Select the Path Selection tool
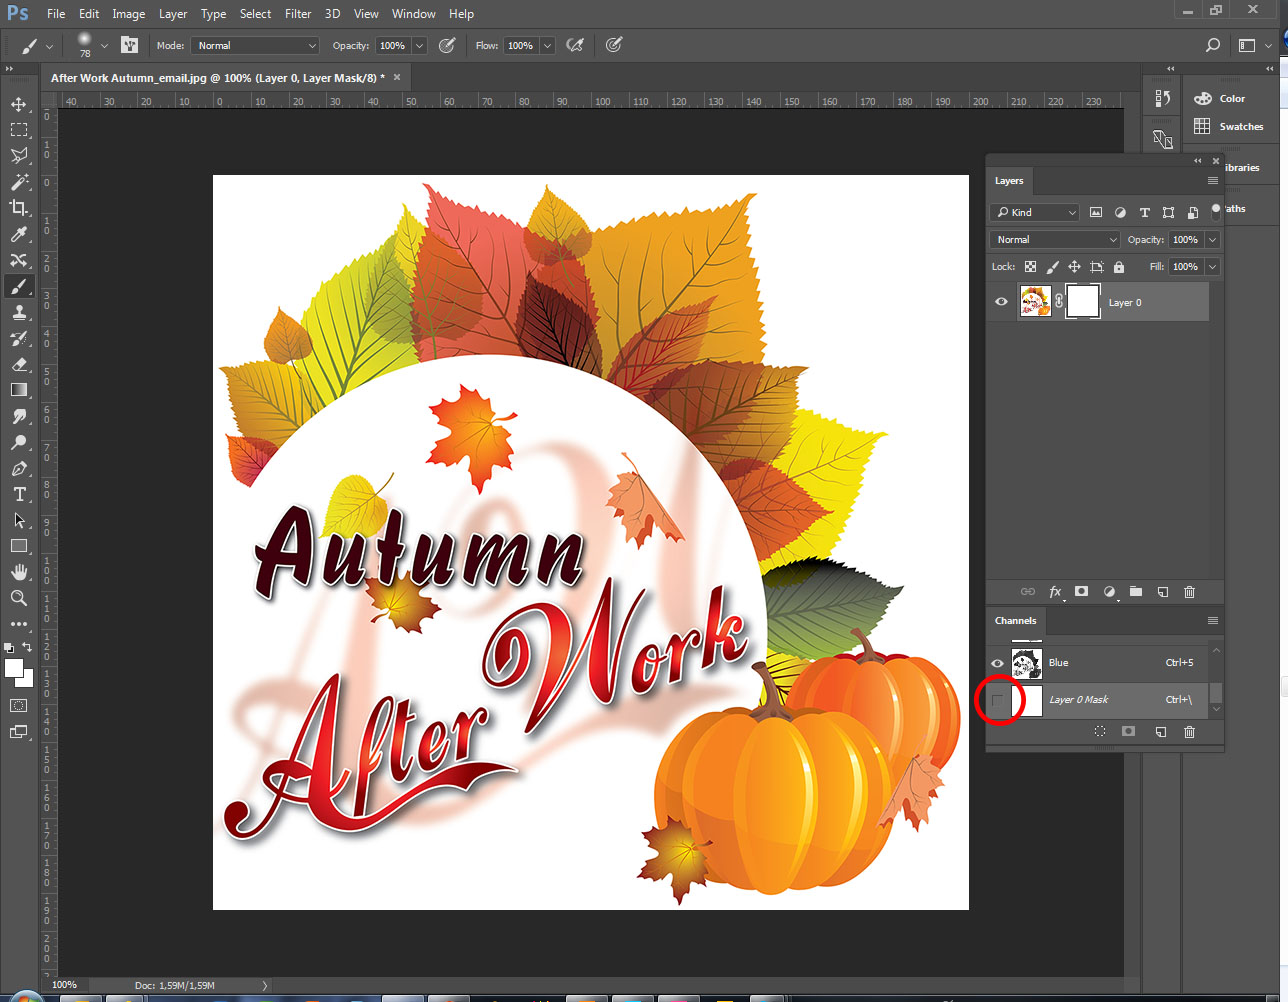Viewport: 1288px width, 1002px height. point(19,520)
